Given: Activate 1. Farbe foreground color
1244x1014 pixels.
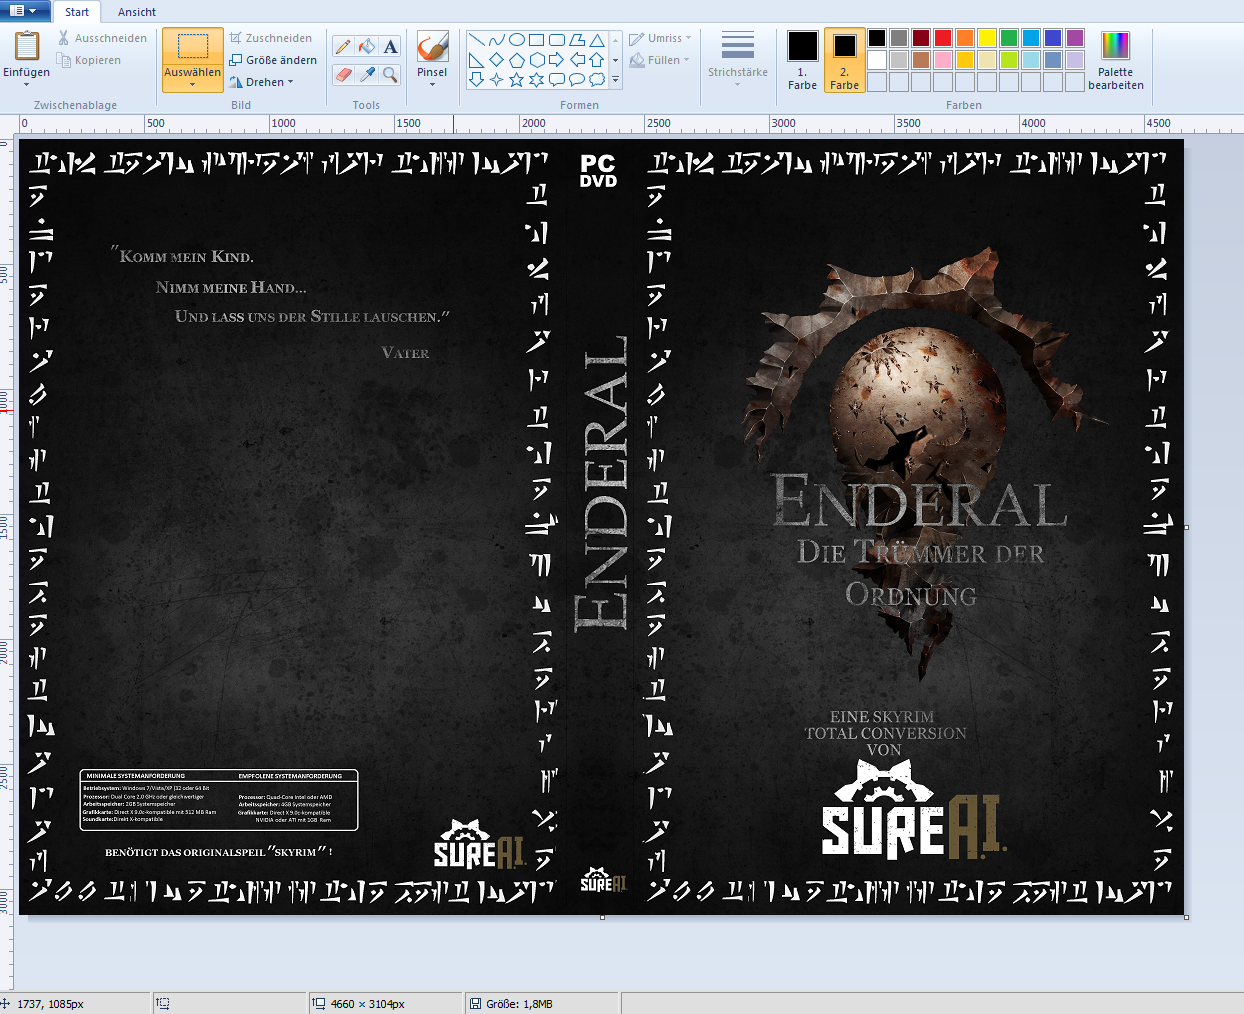Looking at the screenshot, I should click(x=802, y=60).
